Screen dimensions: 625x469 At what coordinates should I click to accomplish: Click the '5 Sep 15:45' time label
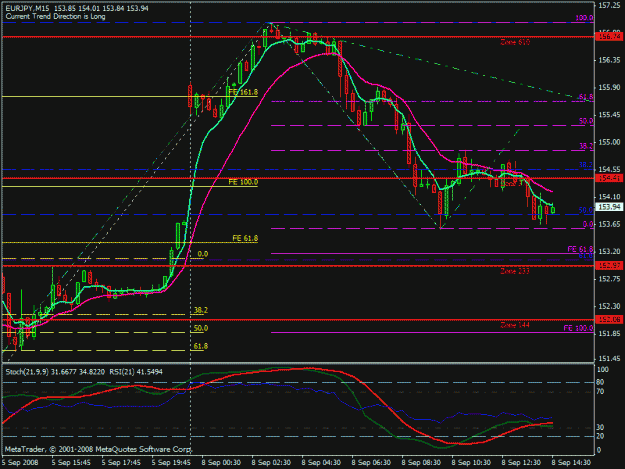click(x=71, y=462)
